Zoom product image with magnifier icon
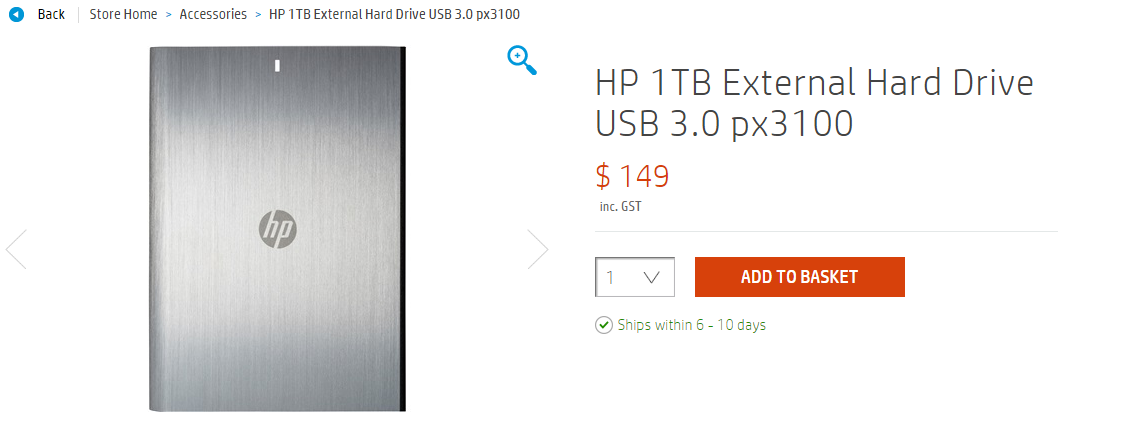This screenshot has width=1123, height=429. pos(522,60)
